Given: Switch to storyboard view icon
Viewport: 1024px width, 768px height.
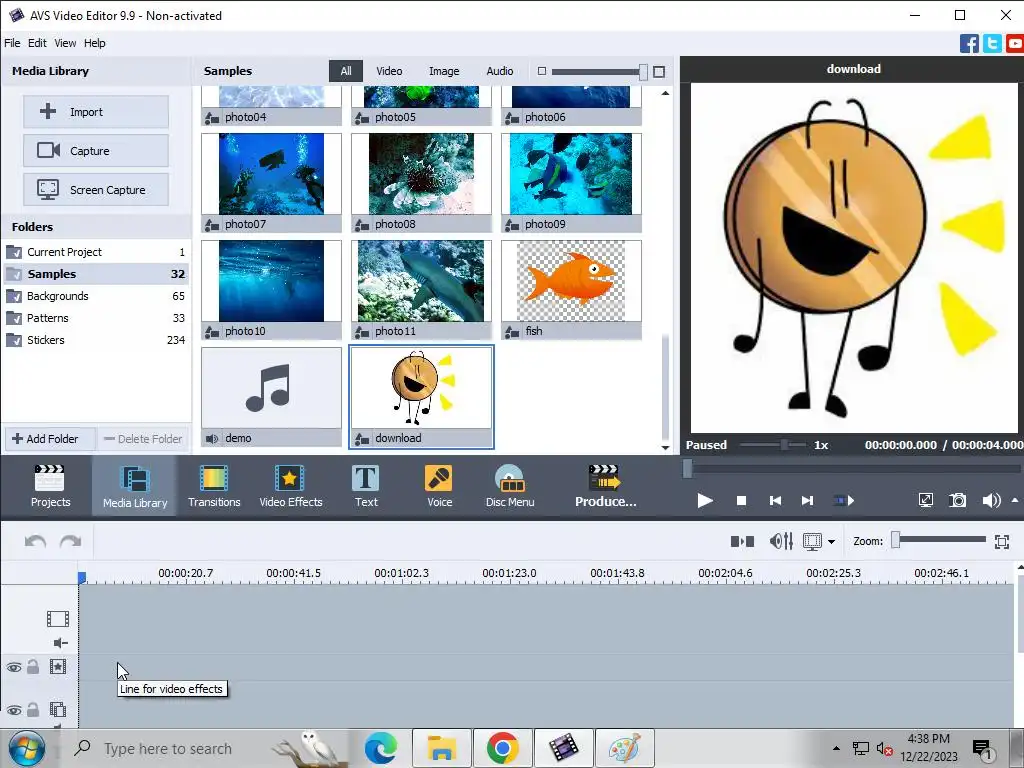Looking at the screenshot, I should tap(743, 541).
